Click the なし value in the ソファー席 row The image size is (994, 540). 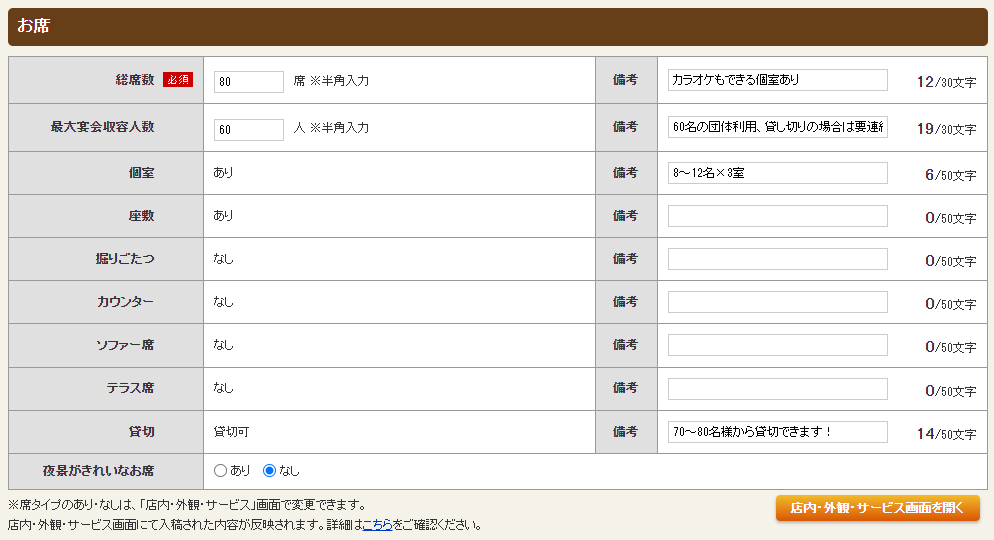coord(223,345)
